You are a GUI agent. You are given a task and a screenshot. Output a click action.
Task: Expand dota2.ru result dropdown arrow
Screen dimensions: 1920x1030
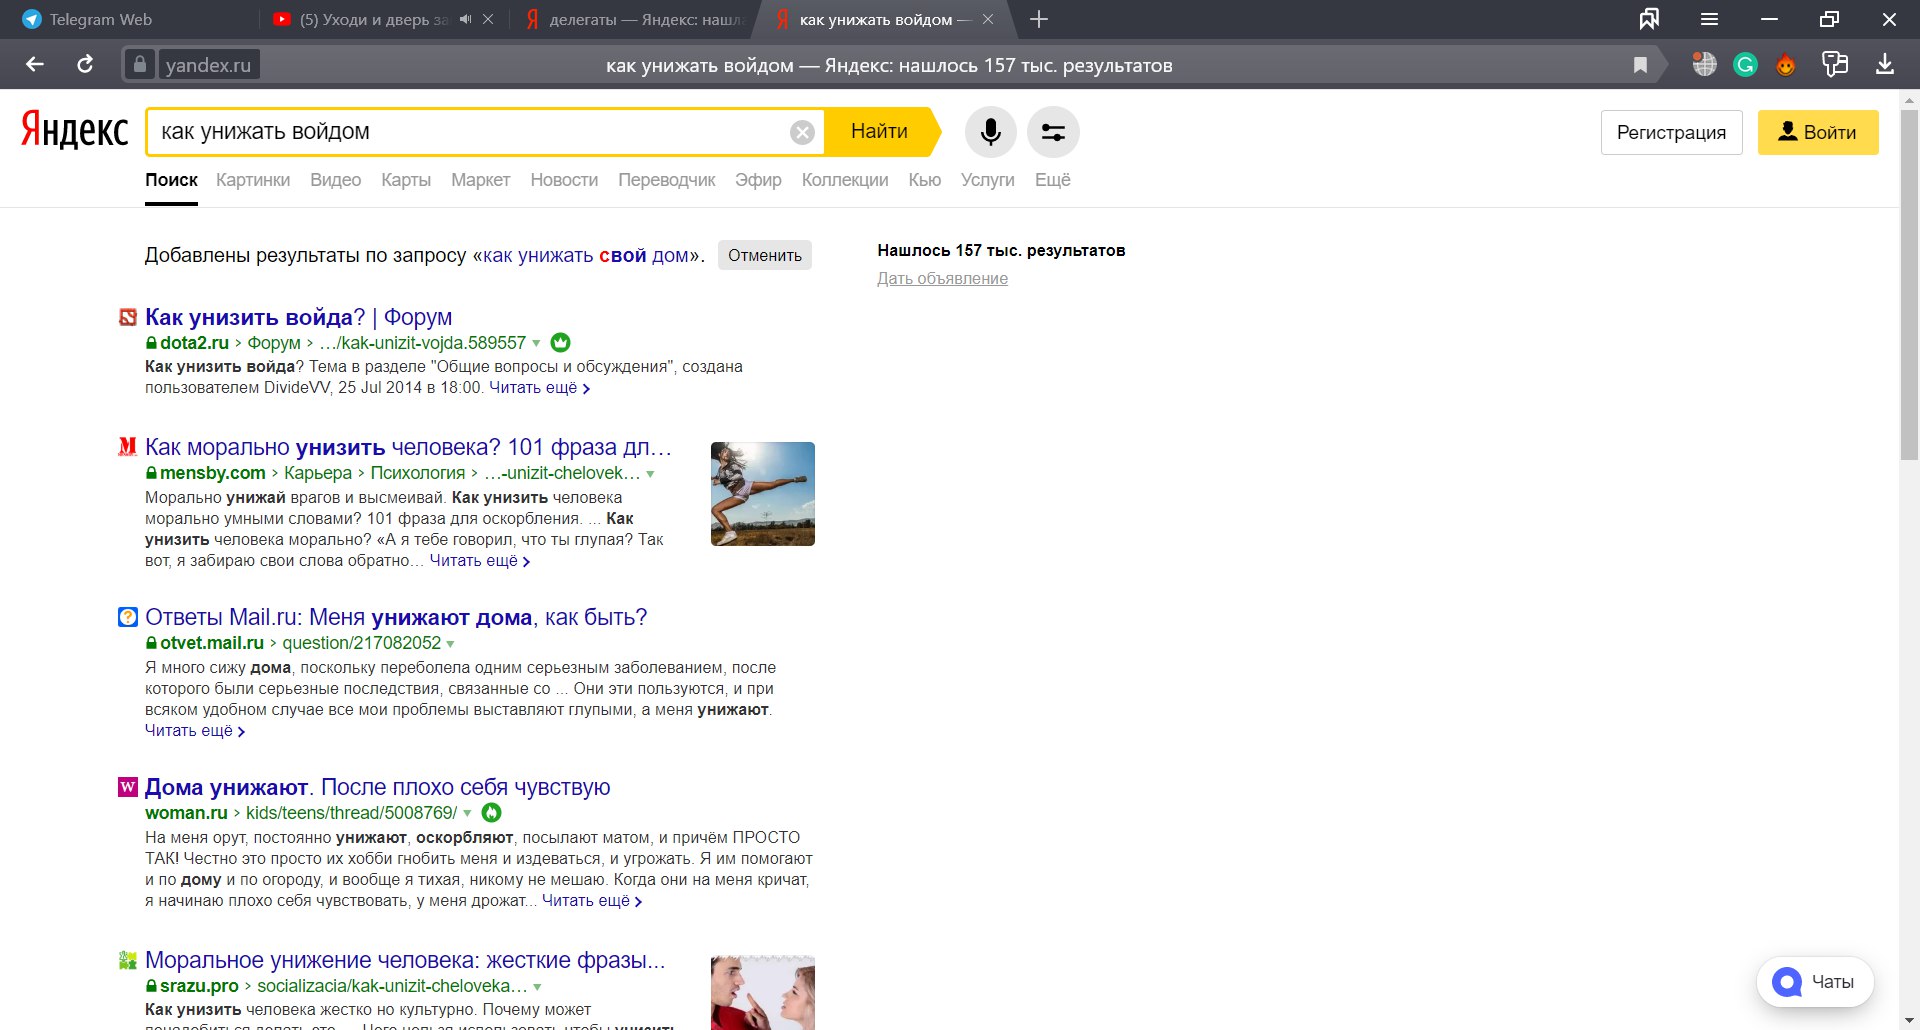coord(537,344)
